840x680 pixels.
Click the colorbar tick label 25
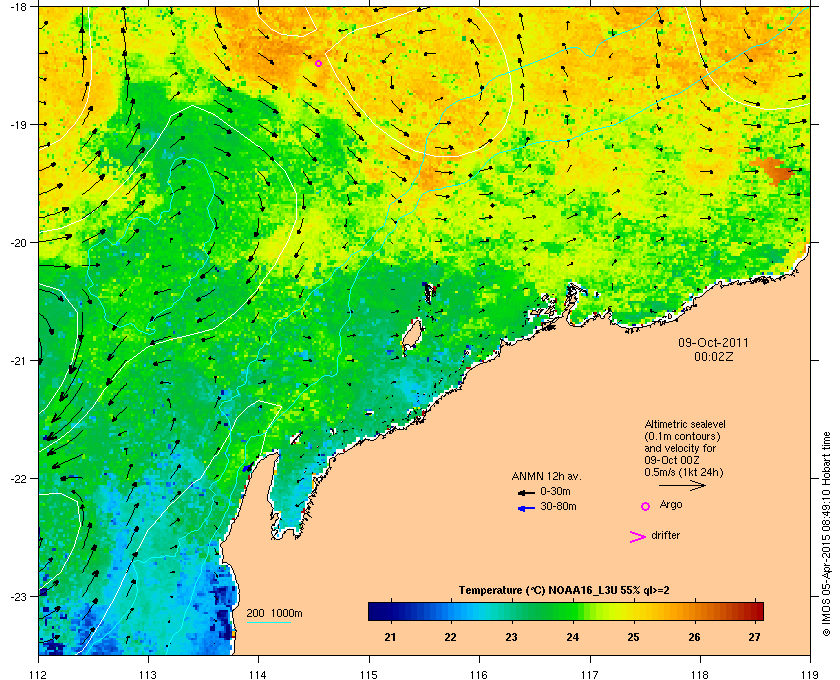(633, 637)
